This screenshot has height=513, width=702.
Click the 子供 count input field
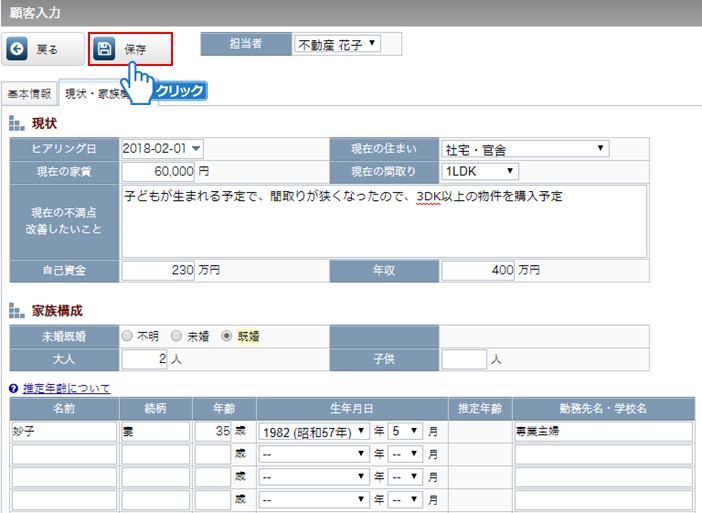click(464, 358)
